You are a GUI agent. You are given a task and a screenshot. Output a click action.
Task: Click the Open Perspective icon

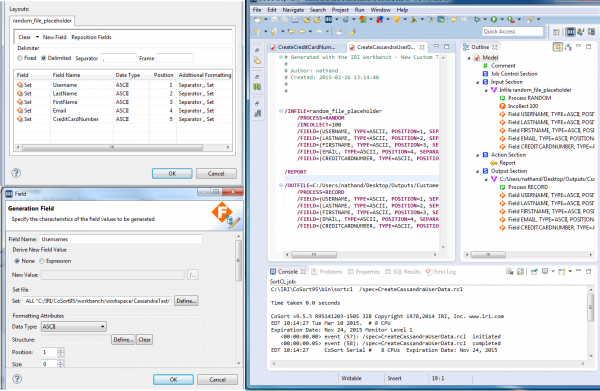[x=556, y=32]
